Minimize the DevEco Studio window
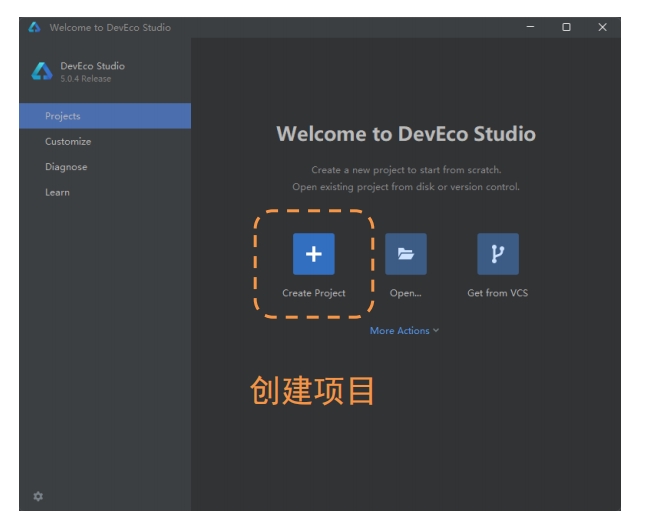Screen dimensions: 651x524 [x=530, y=27]
